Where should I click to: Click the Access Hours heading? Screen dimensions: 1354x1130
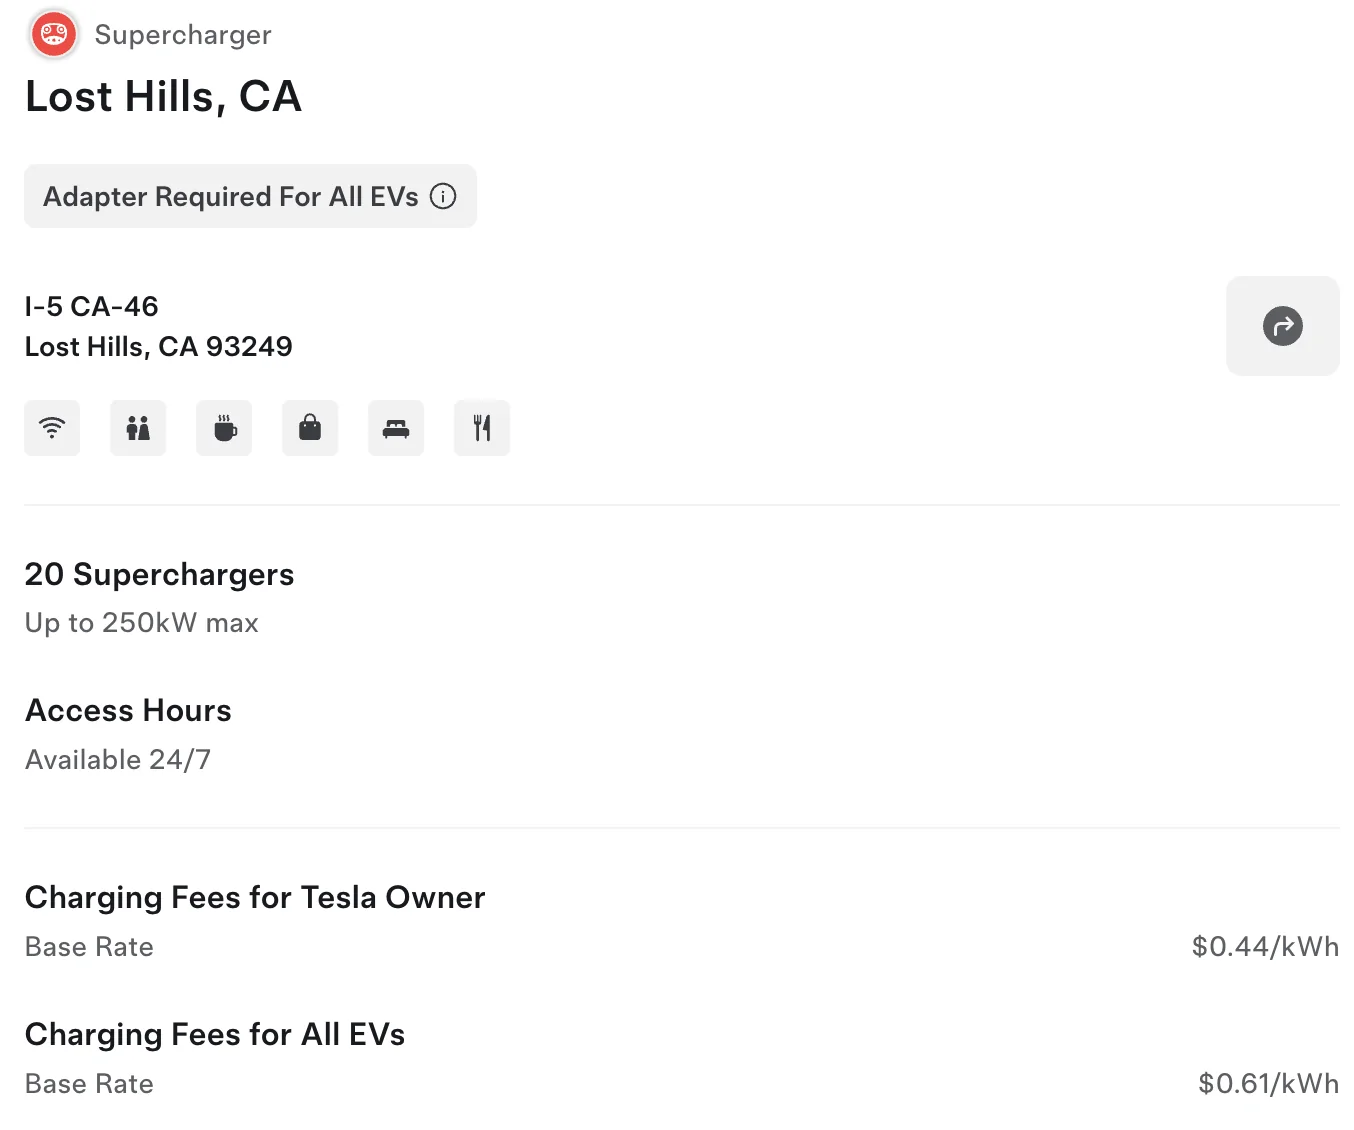click(x=128, y=710)
